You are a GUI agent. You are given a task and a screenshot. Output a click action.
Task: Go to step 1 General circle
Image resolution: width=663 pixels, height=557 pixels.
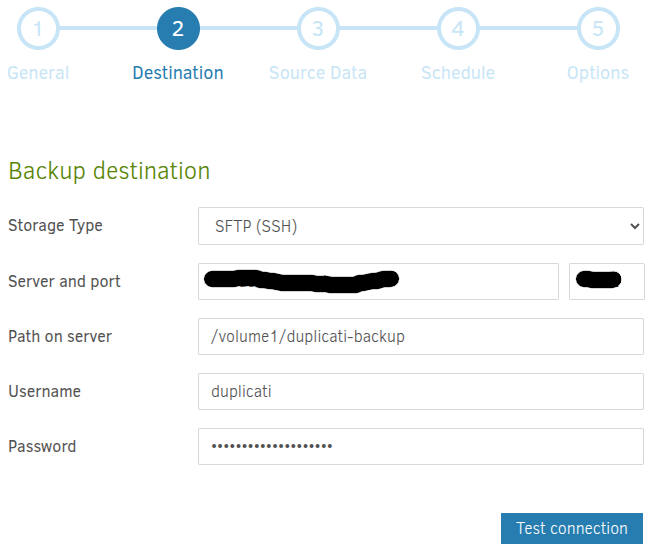point(38,29)
